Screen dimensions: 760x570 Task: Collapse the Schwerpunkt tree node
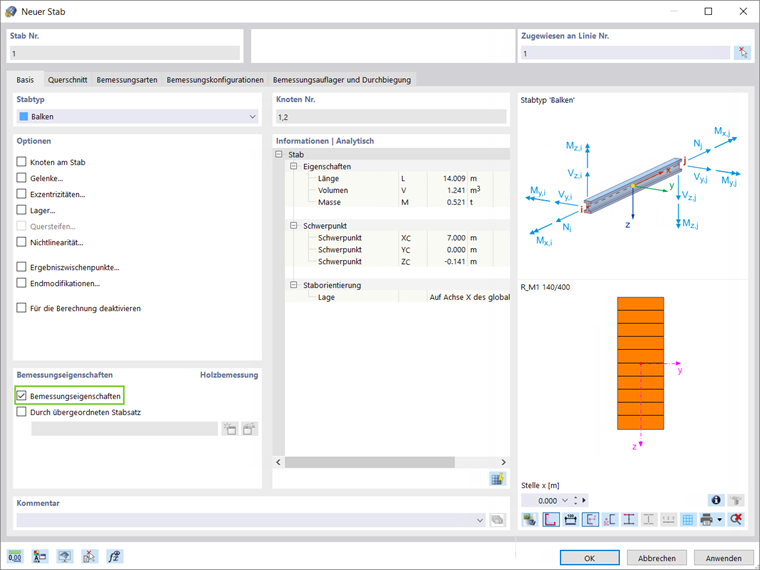(293, 226)
